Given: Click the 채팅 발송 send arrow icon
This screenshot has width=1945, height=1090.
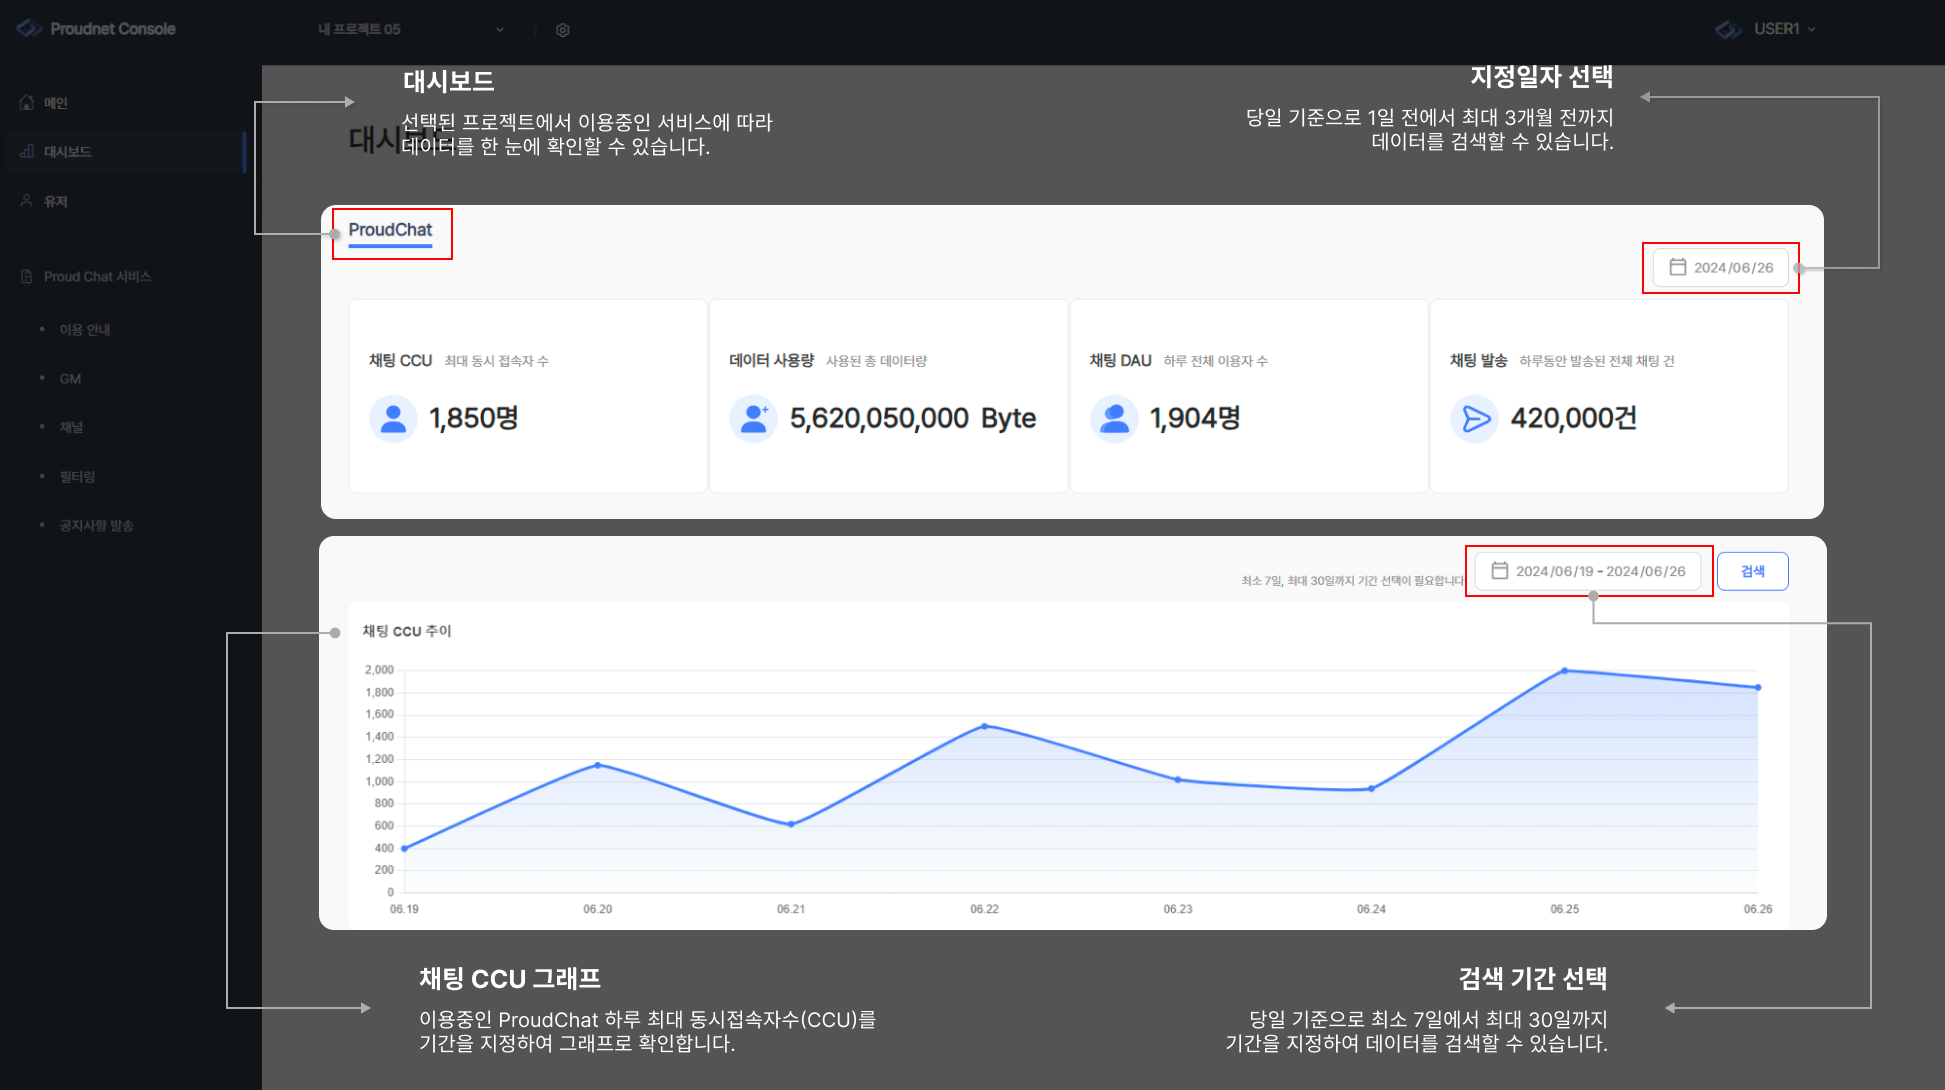Looking at the screenshot, I should pos(1475,418).
